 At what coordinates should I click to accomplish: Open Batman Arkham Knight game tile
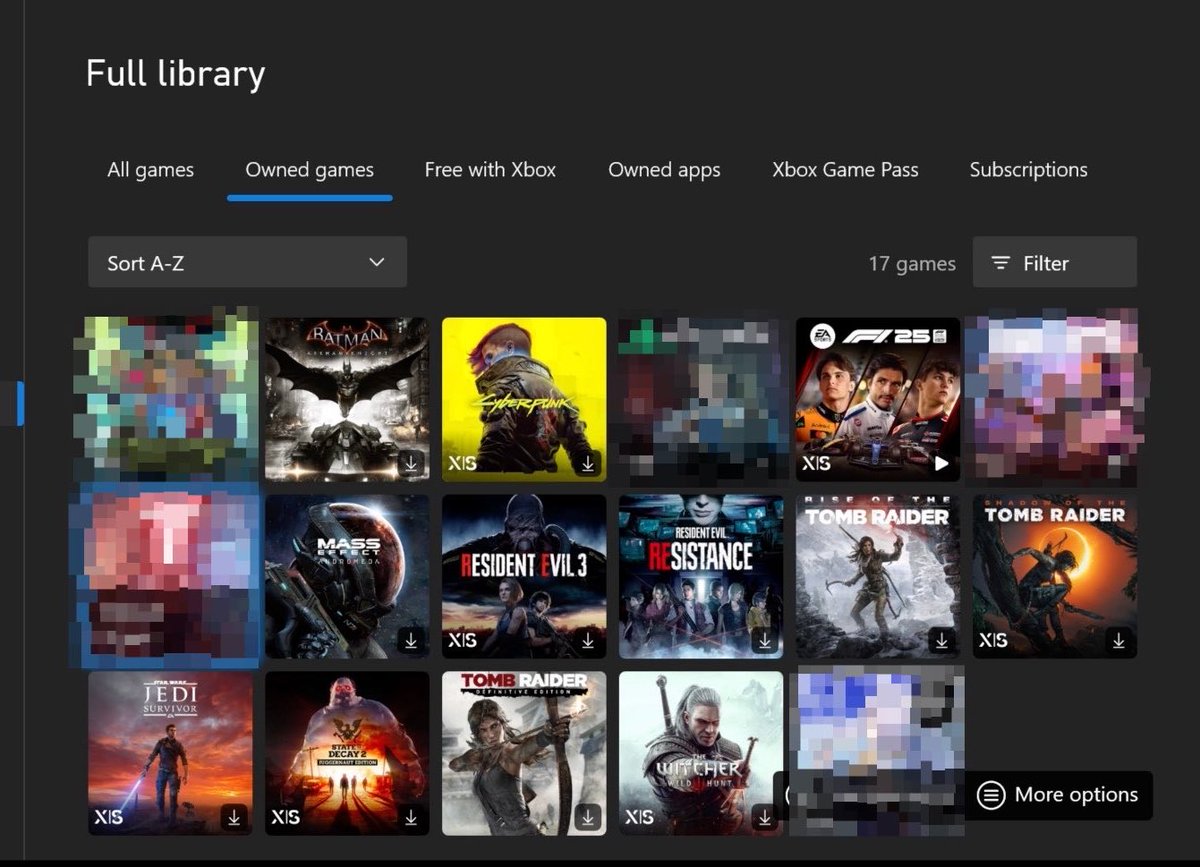coord(347,399)
